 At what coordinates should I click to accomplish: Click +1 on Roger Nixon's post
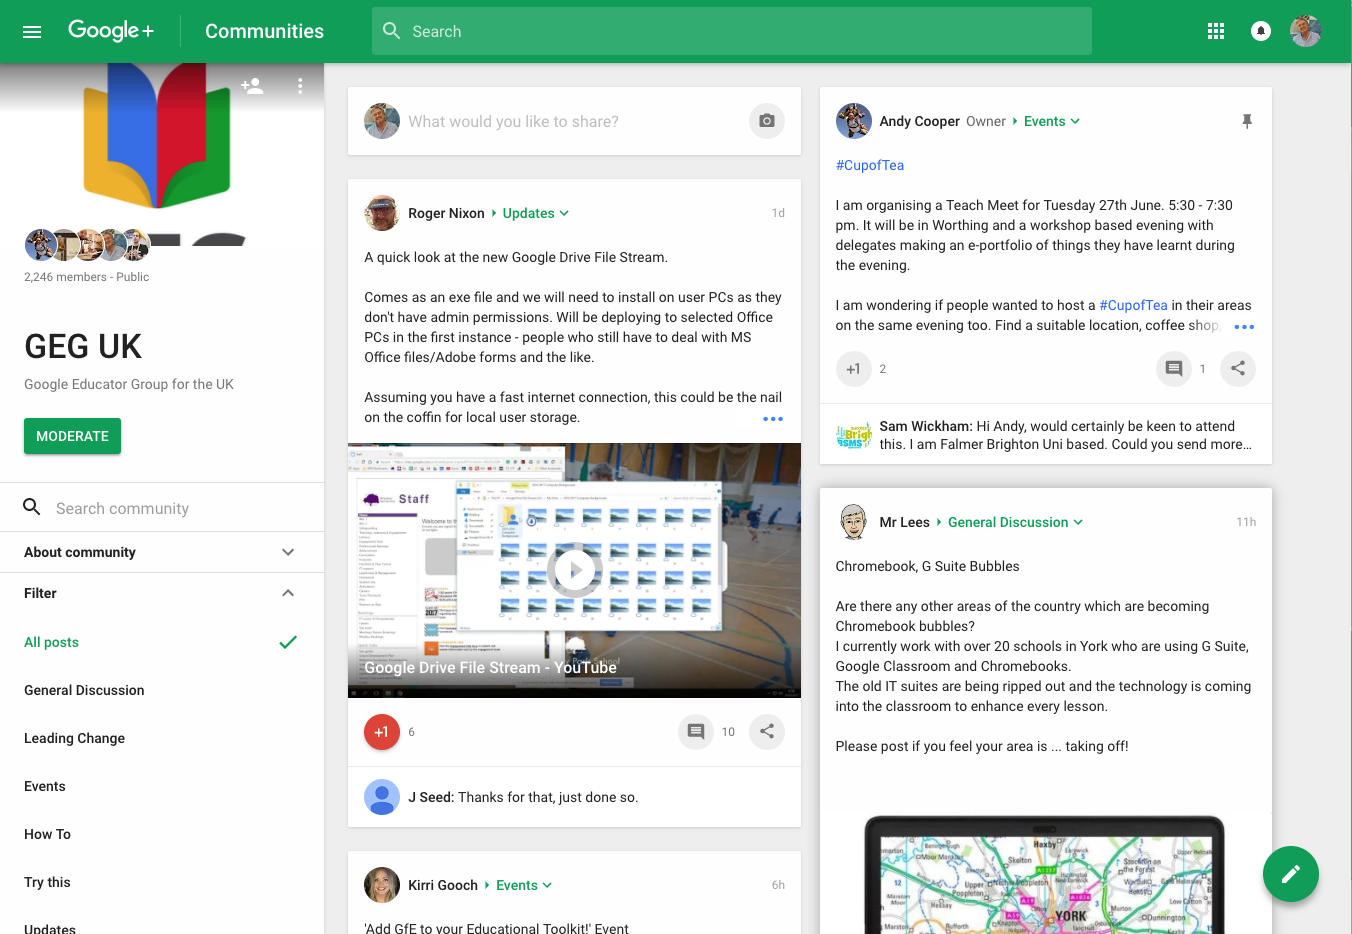pos(382,732)
